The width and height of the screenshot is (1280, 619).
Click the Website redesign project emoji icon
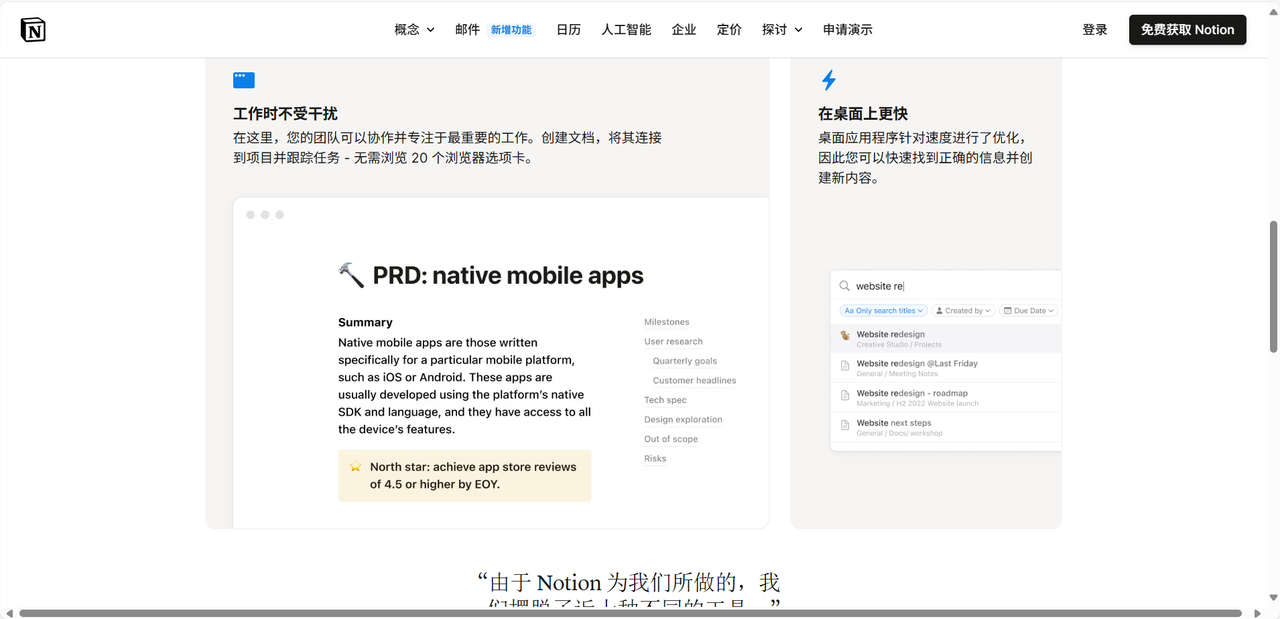(845, 335)
